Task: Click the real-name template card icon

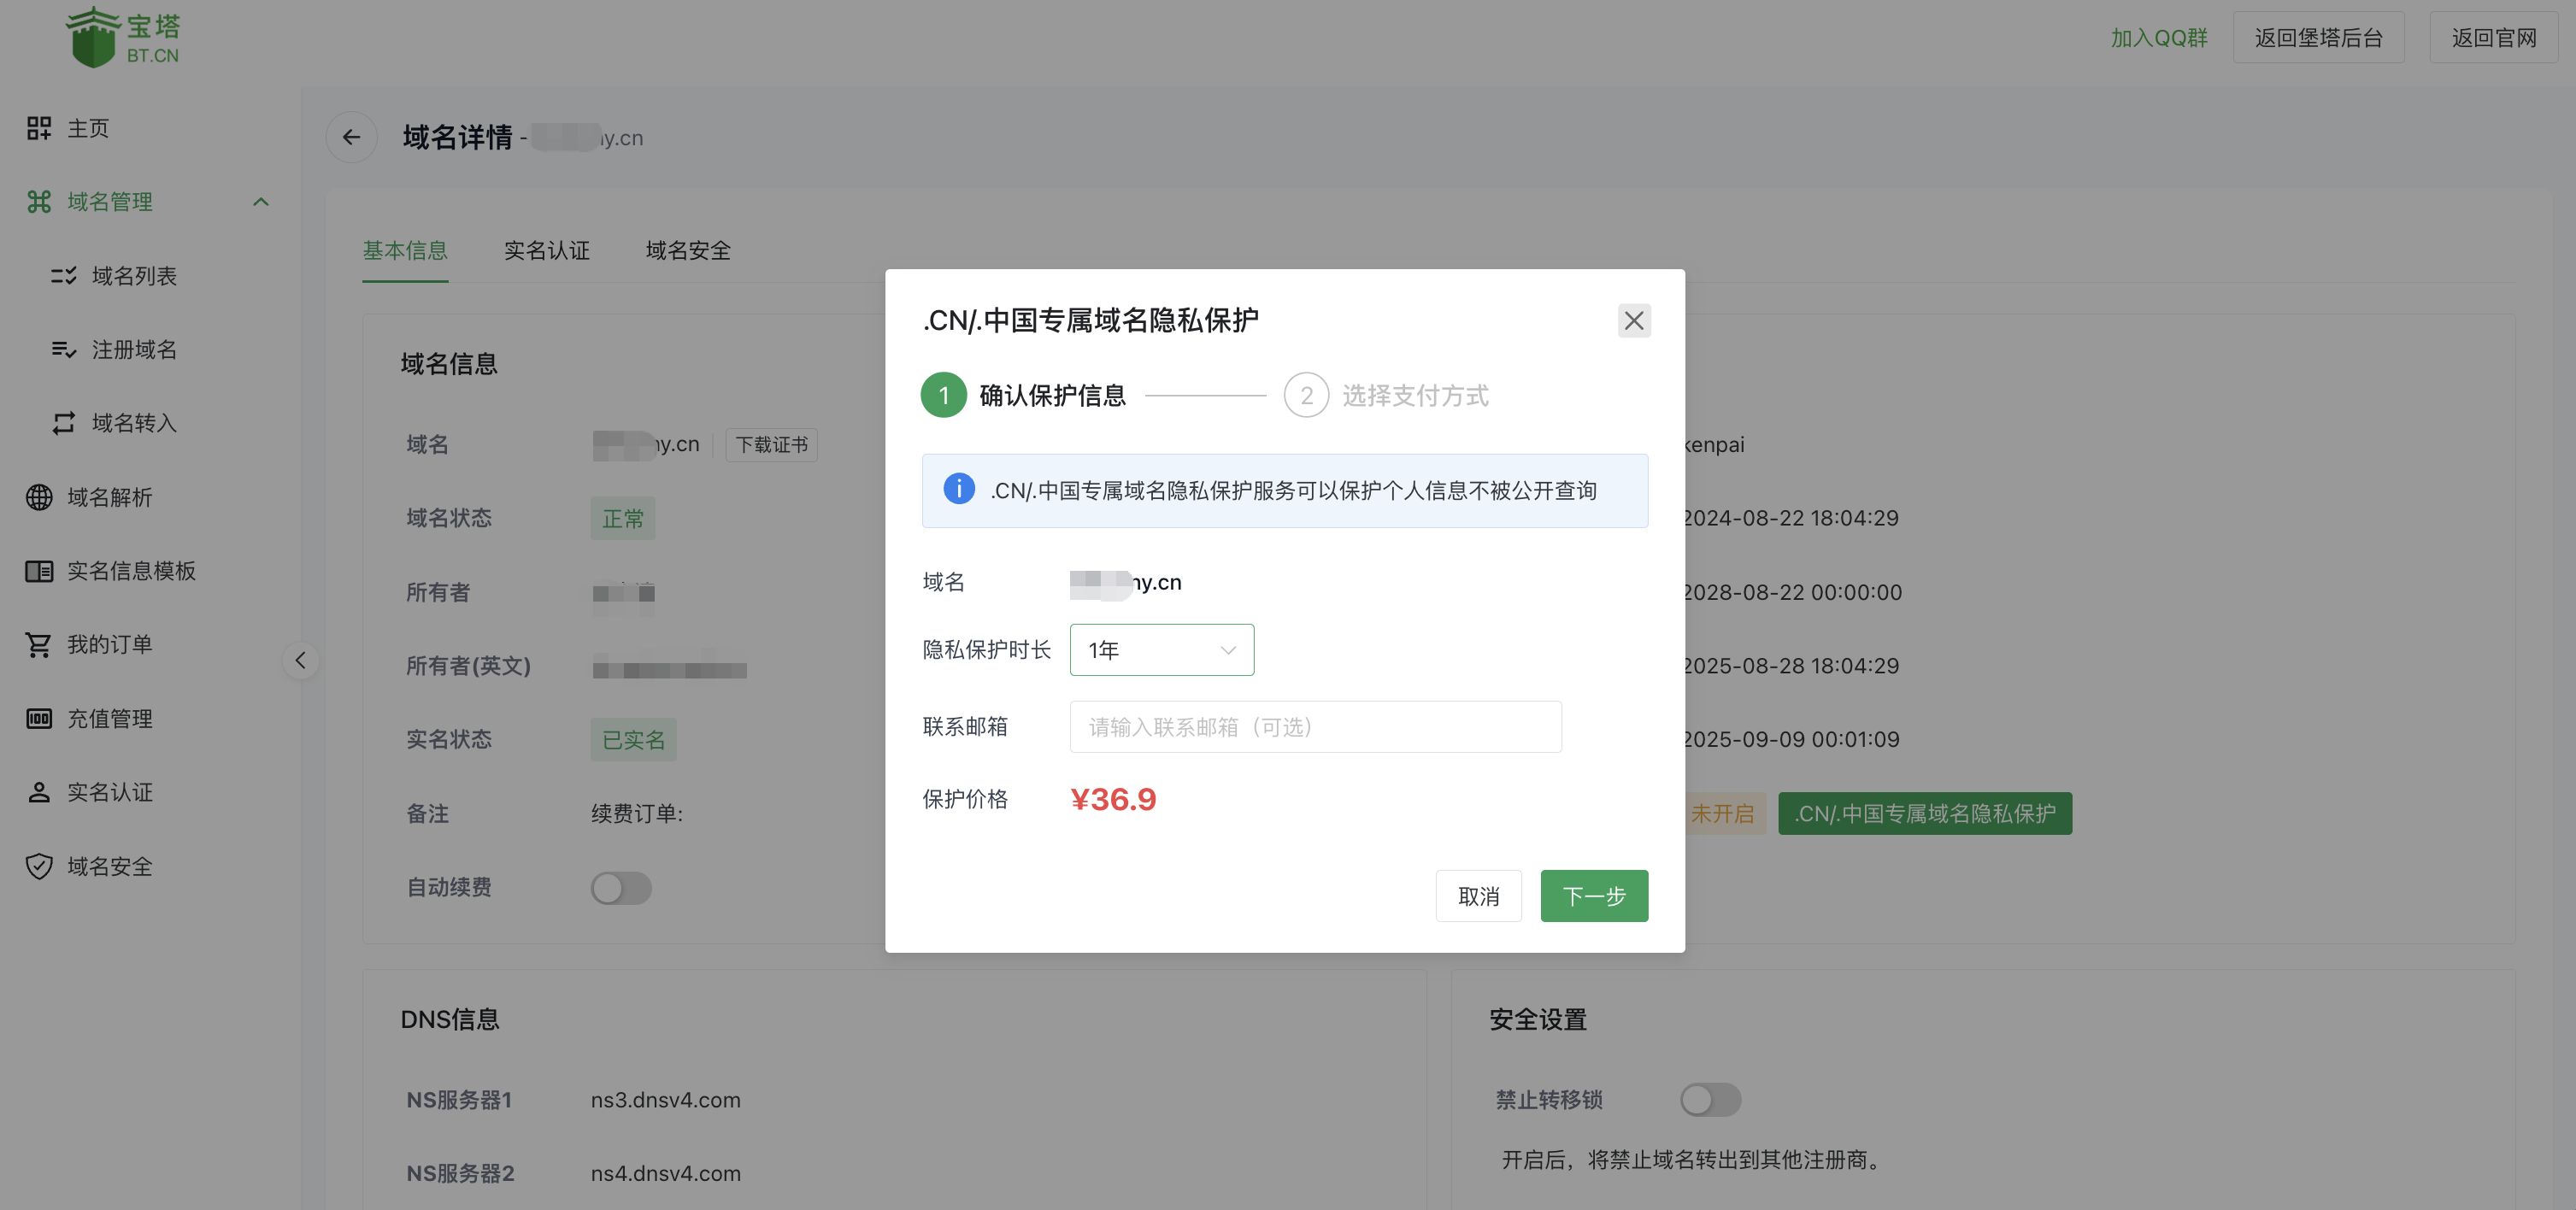Action: 39,571
